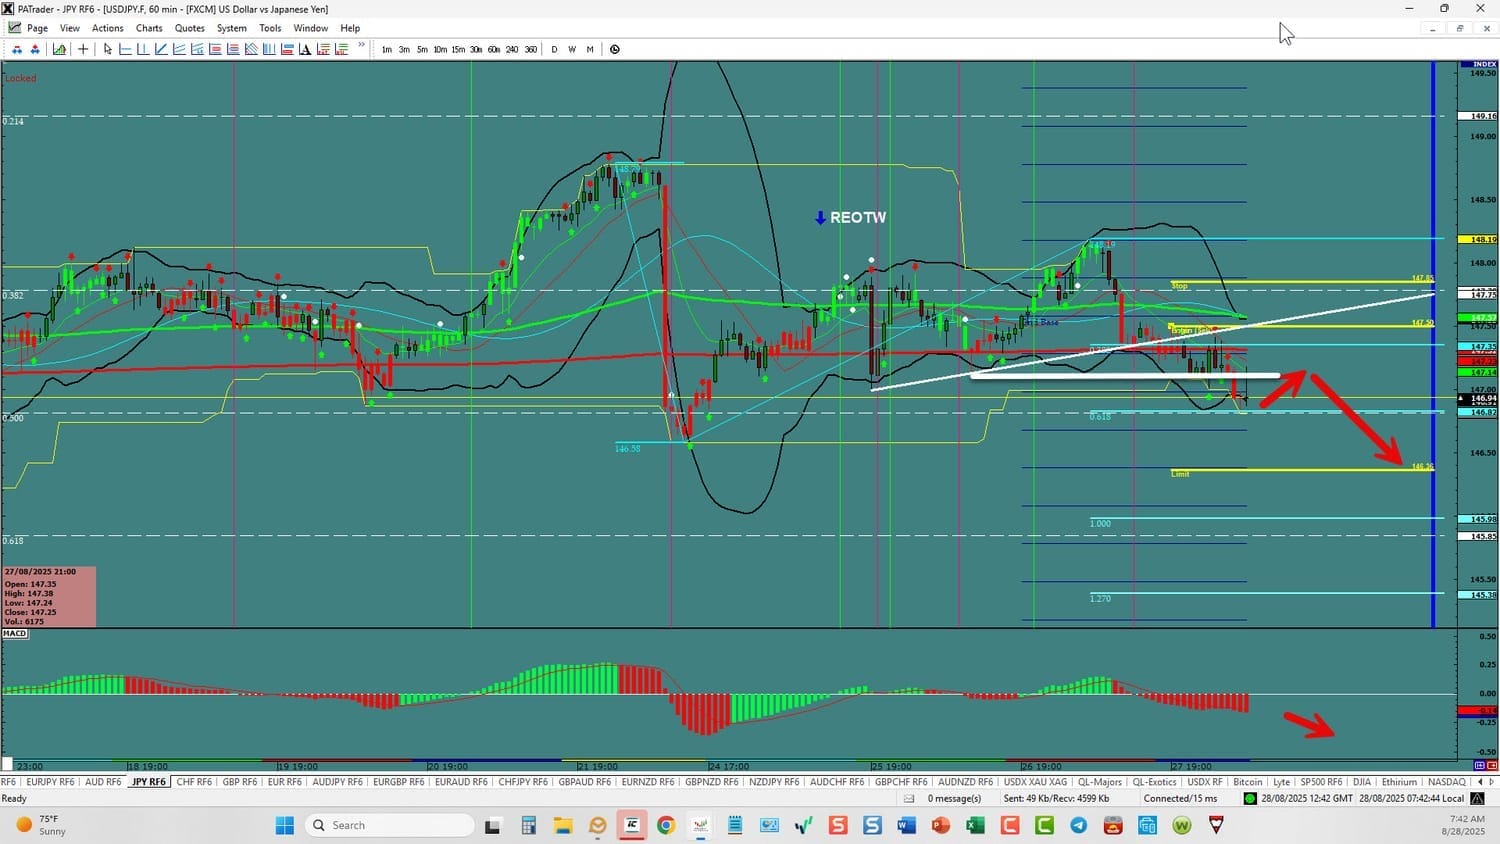Click the '0 message(s)' status text

[954, 798]
